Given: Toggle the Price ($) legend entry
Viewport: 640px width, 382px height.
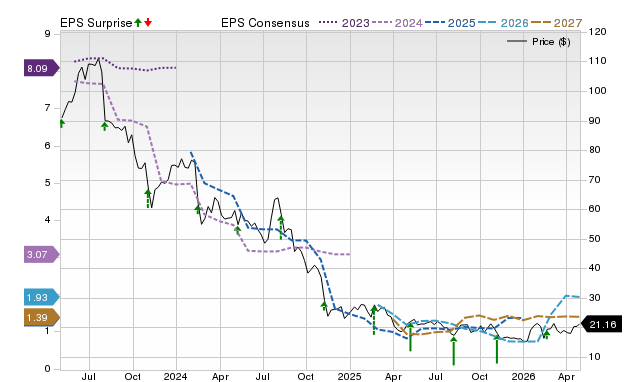Looking at the screenshot, I should [539, 42].
